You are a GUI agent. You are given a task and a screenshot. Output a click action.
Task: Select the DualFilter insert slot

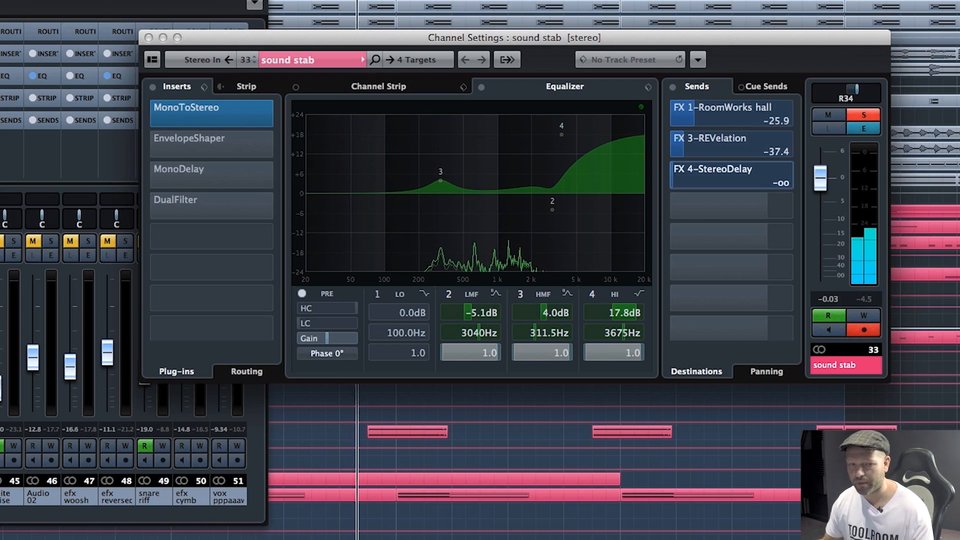point(211,205)
